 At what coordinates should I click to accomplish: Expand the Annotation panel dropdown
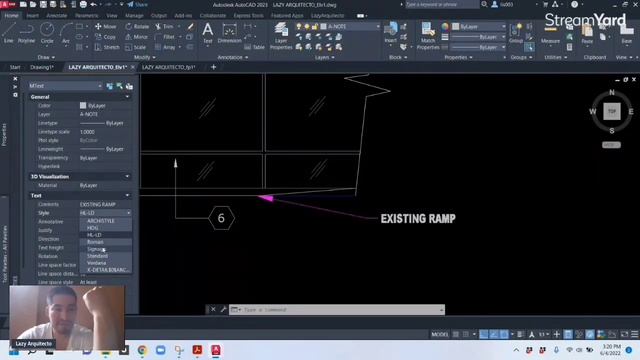click(233, 58)
